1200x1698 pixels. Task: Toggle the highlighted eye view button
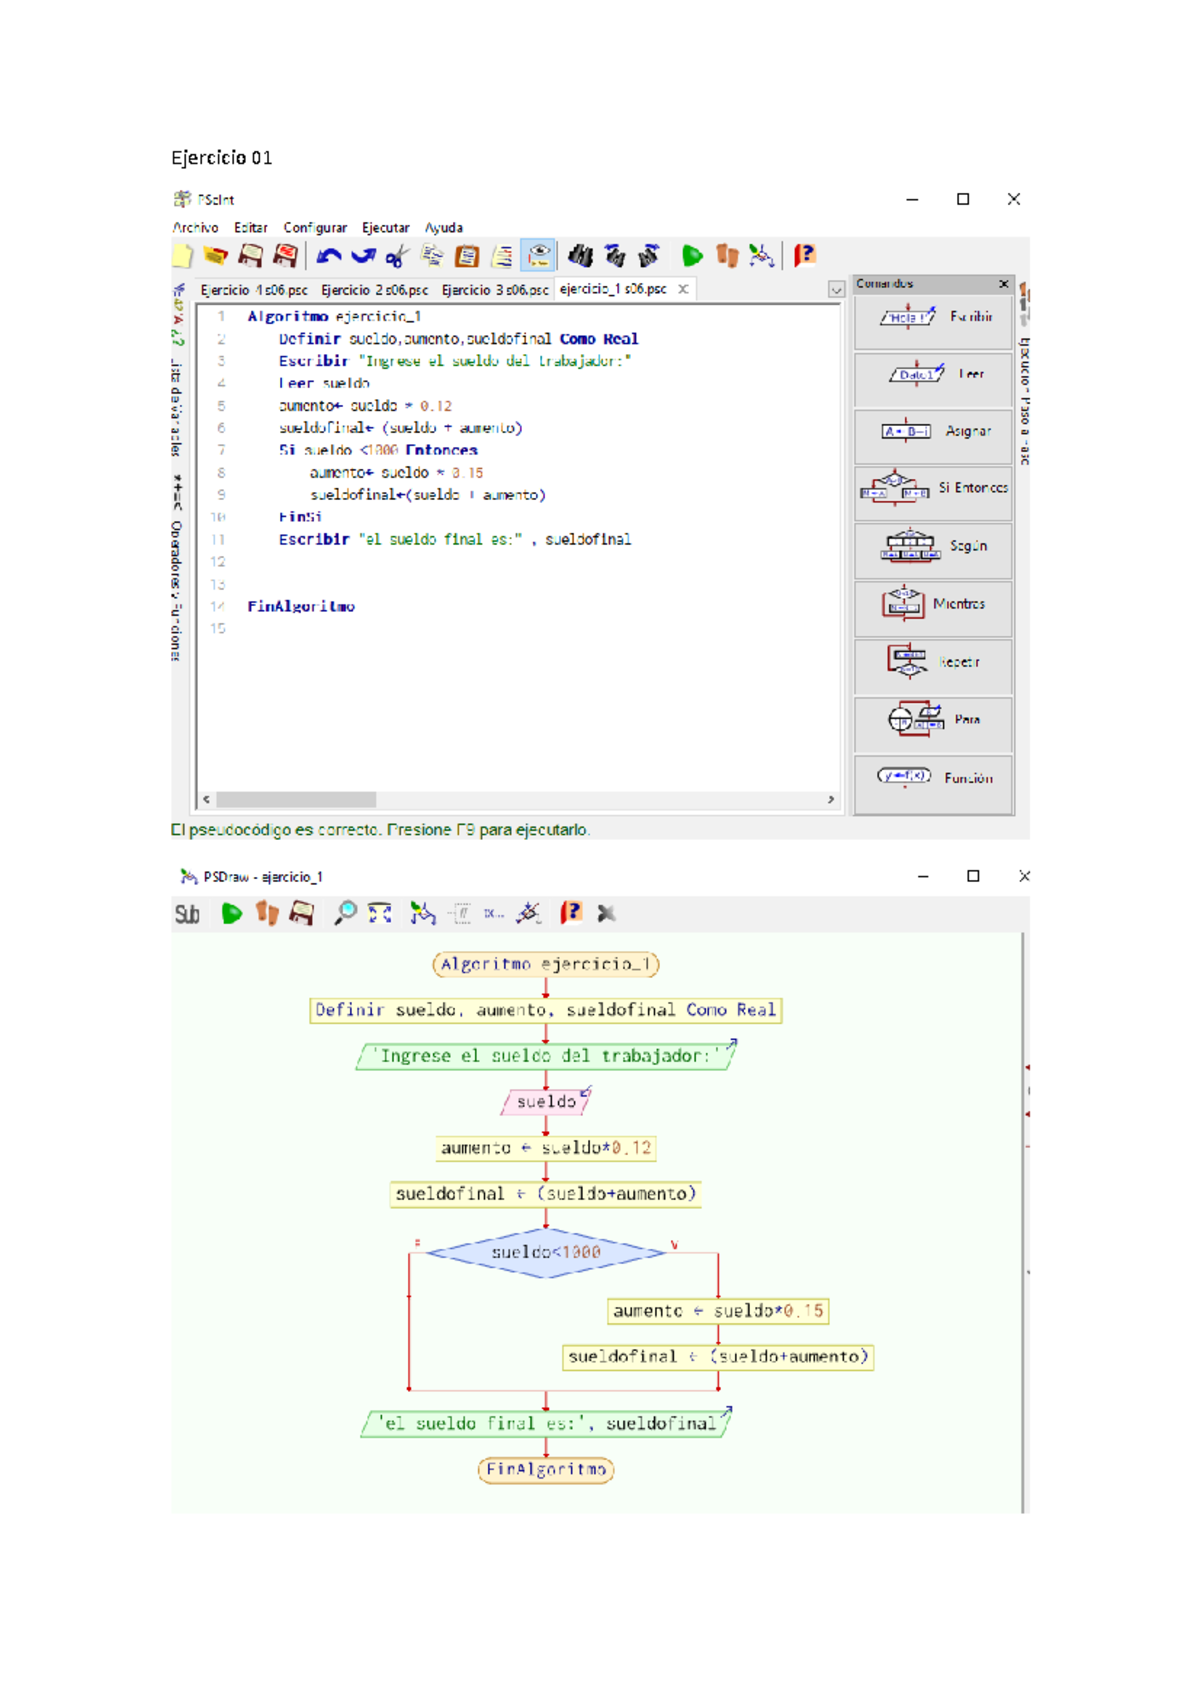point(539,256)
